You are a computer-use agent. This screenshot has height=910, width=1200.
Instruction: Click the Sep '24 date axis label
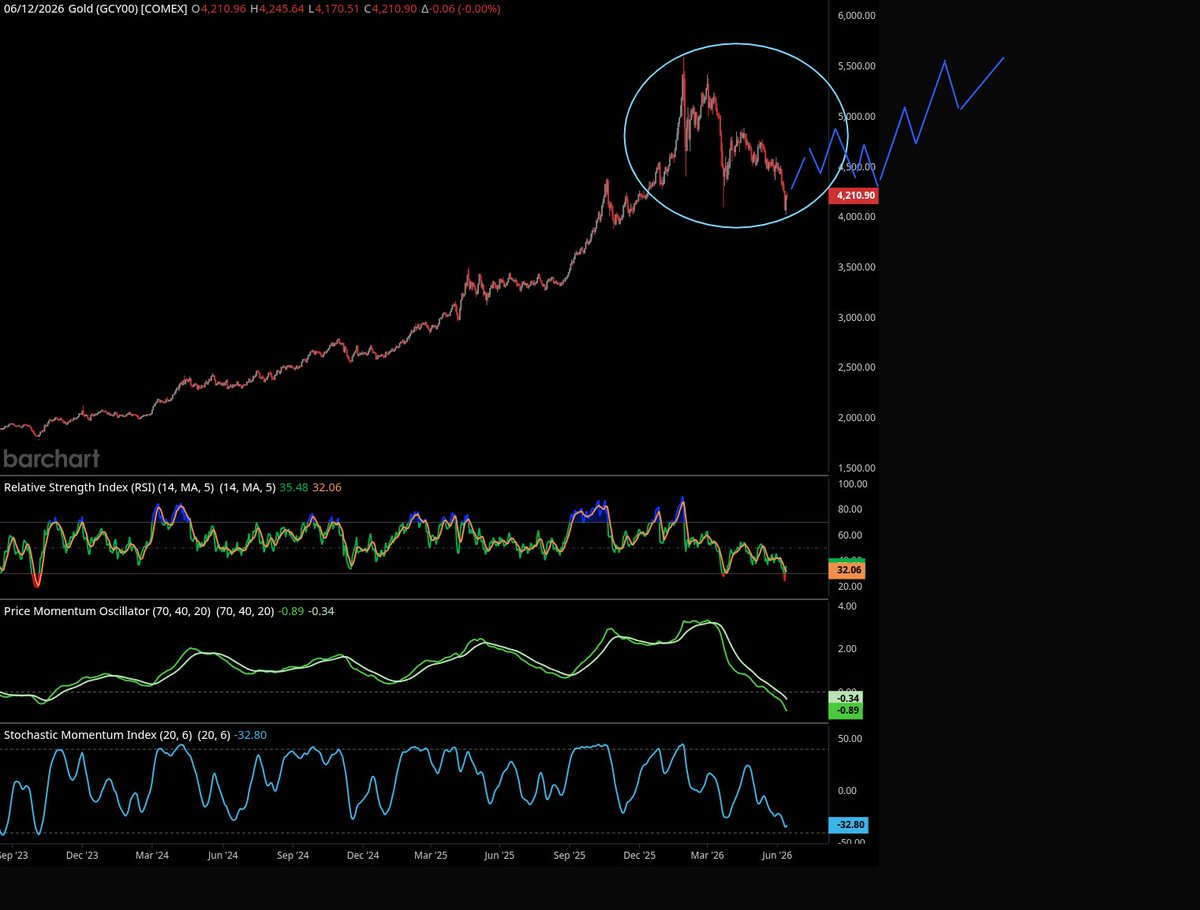(x=291, y=856)
